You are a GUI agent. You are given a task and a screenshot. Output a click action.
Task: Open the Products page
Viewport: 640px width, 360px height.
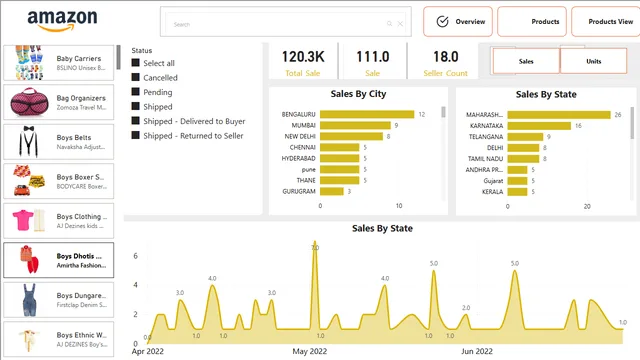coord(532,22)
